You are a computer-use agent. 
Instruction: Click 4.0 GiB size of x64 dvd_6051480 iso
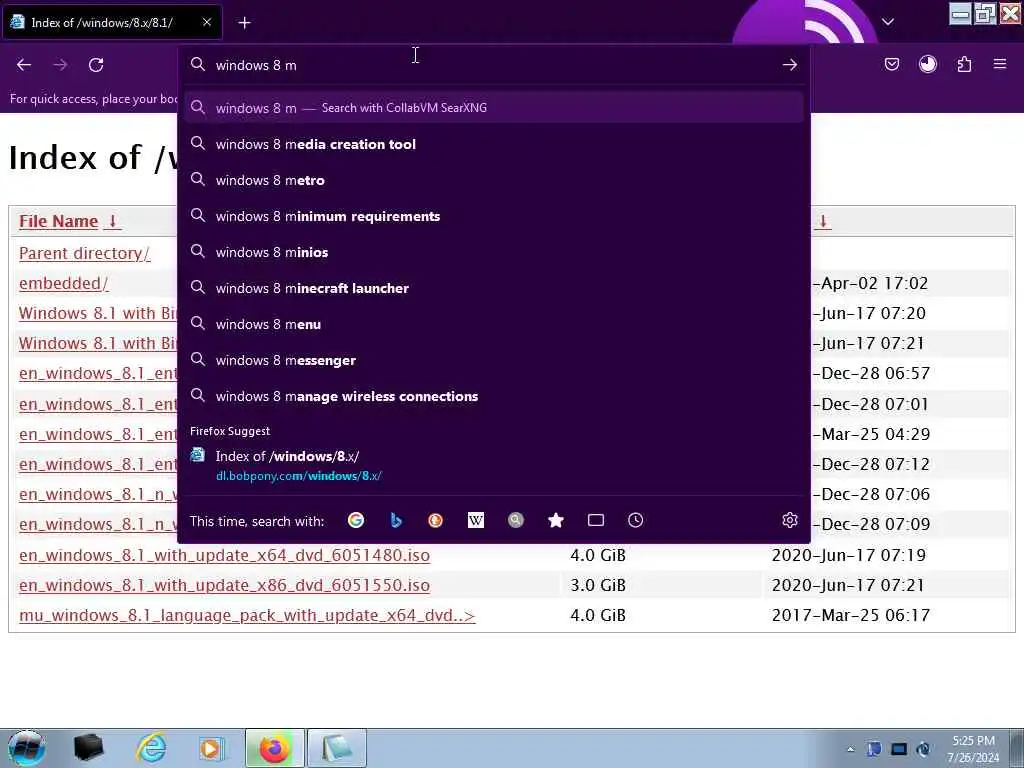(598, 555)
